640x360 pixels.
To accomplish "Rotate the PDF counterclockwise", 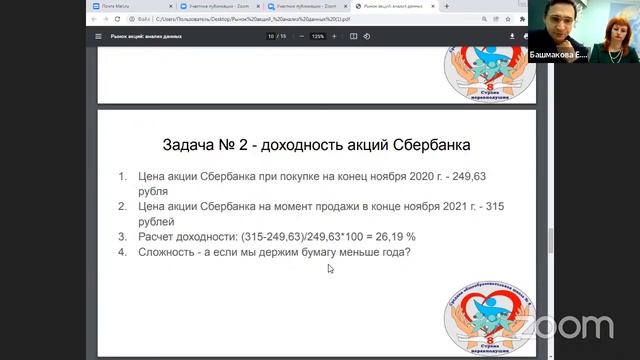I will [367, 36].
